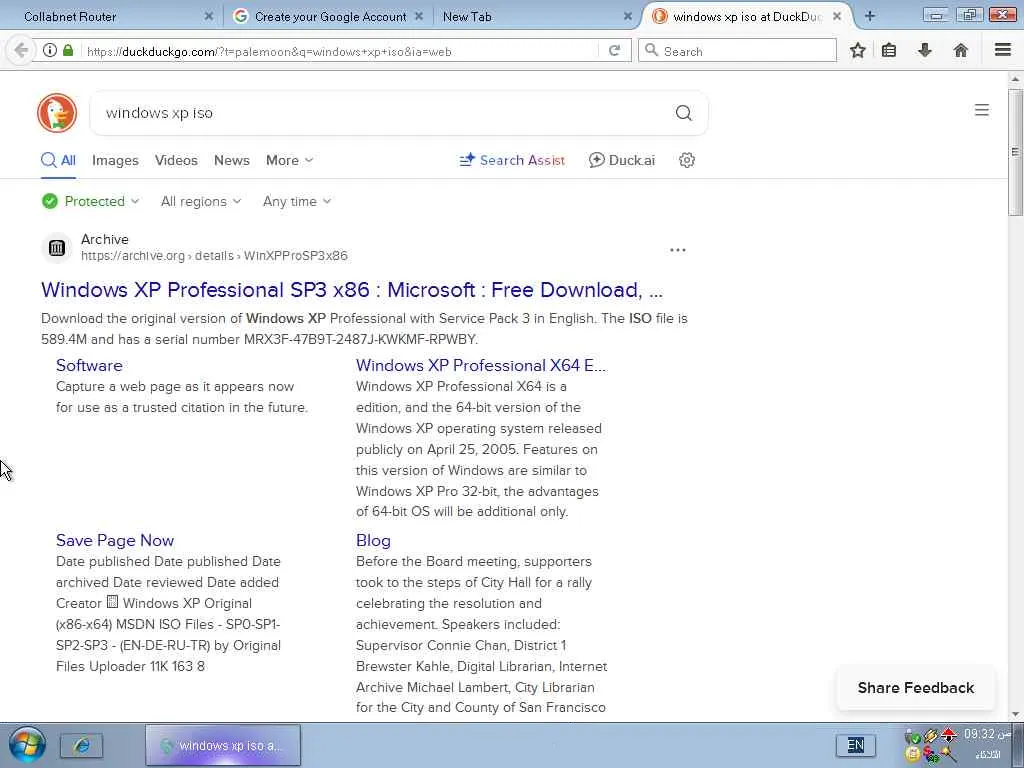Open the downloads arrow icon
The image size is (1024, 768).
pos(925,50)
